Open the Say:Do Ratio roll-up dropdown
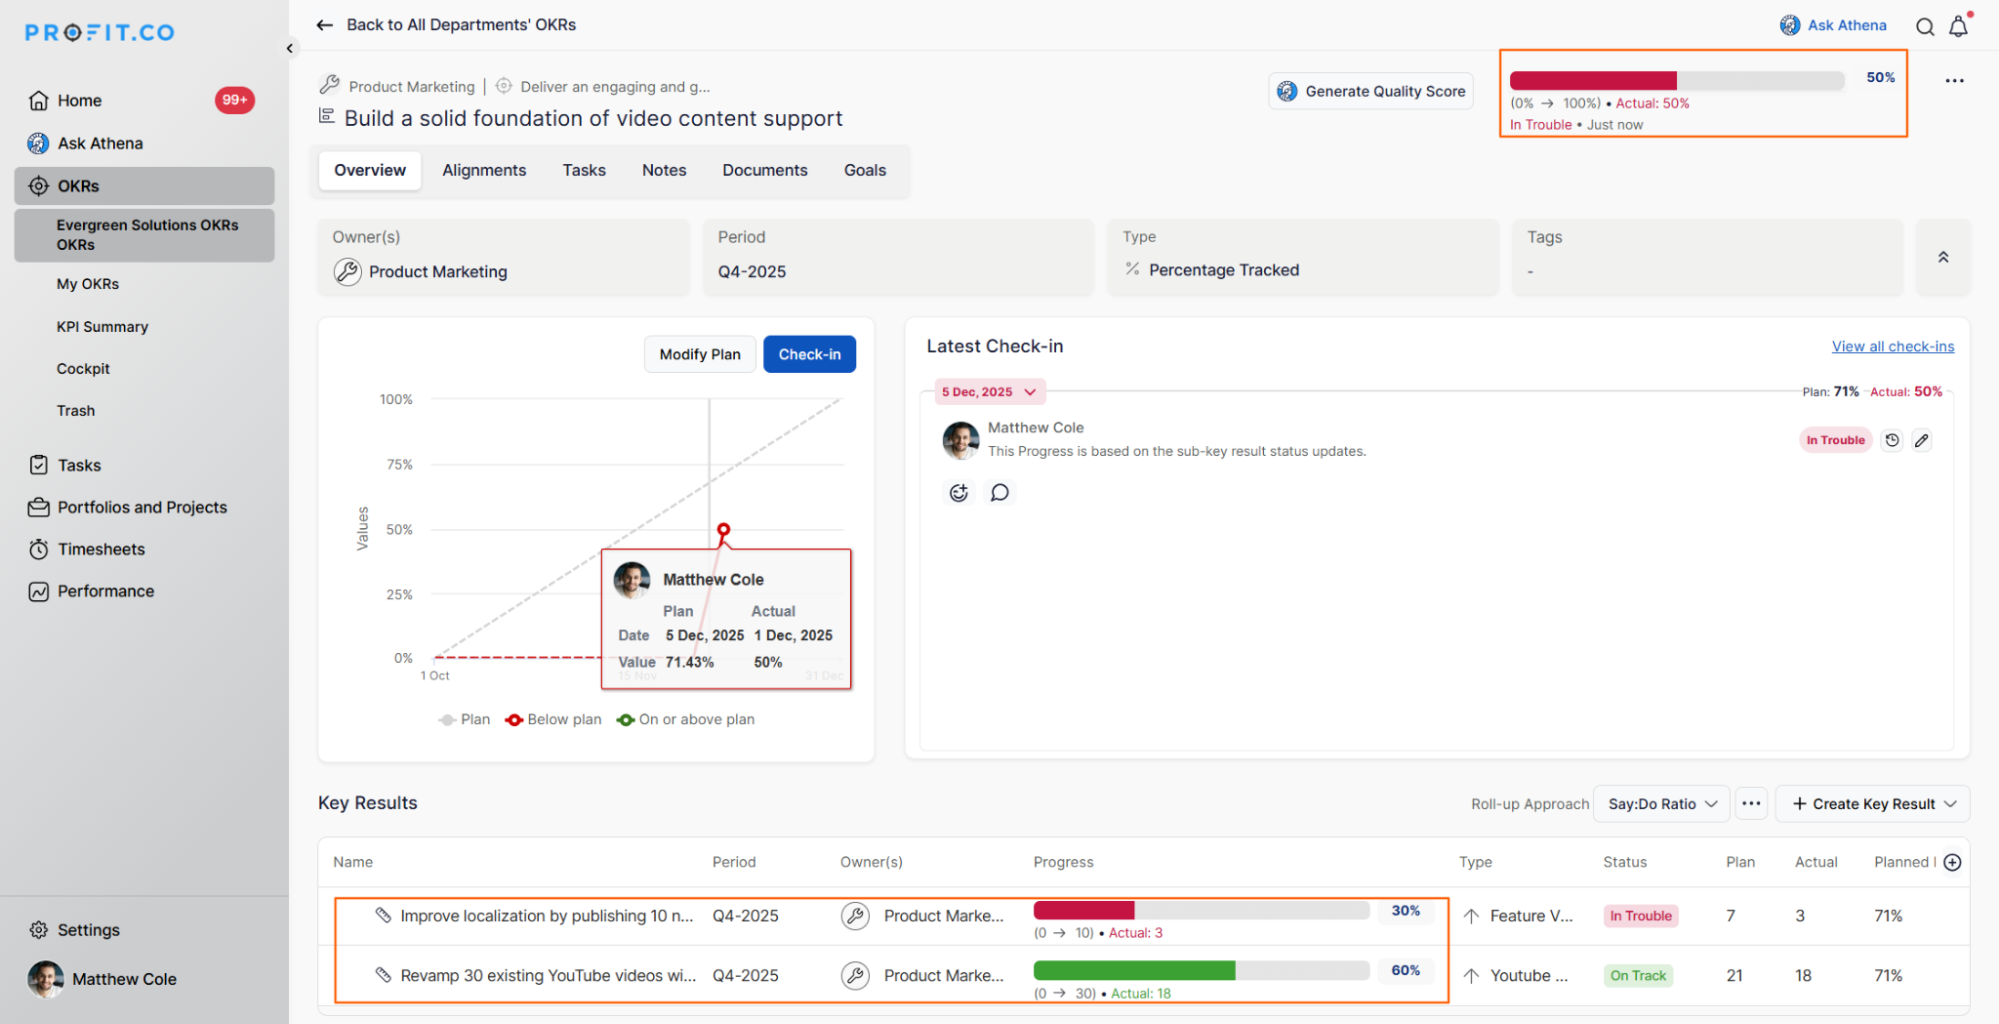The width and height of the screenshot is (1999, 1024). tap(1661, 804)
